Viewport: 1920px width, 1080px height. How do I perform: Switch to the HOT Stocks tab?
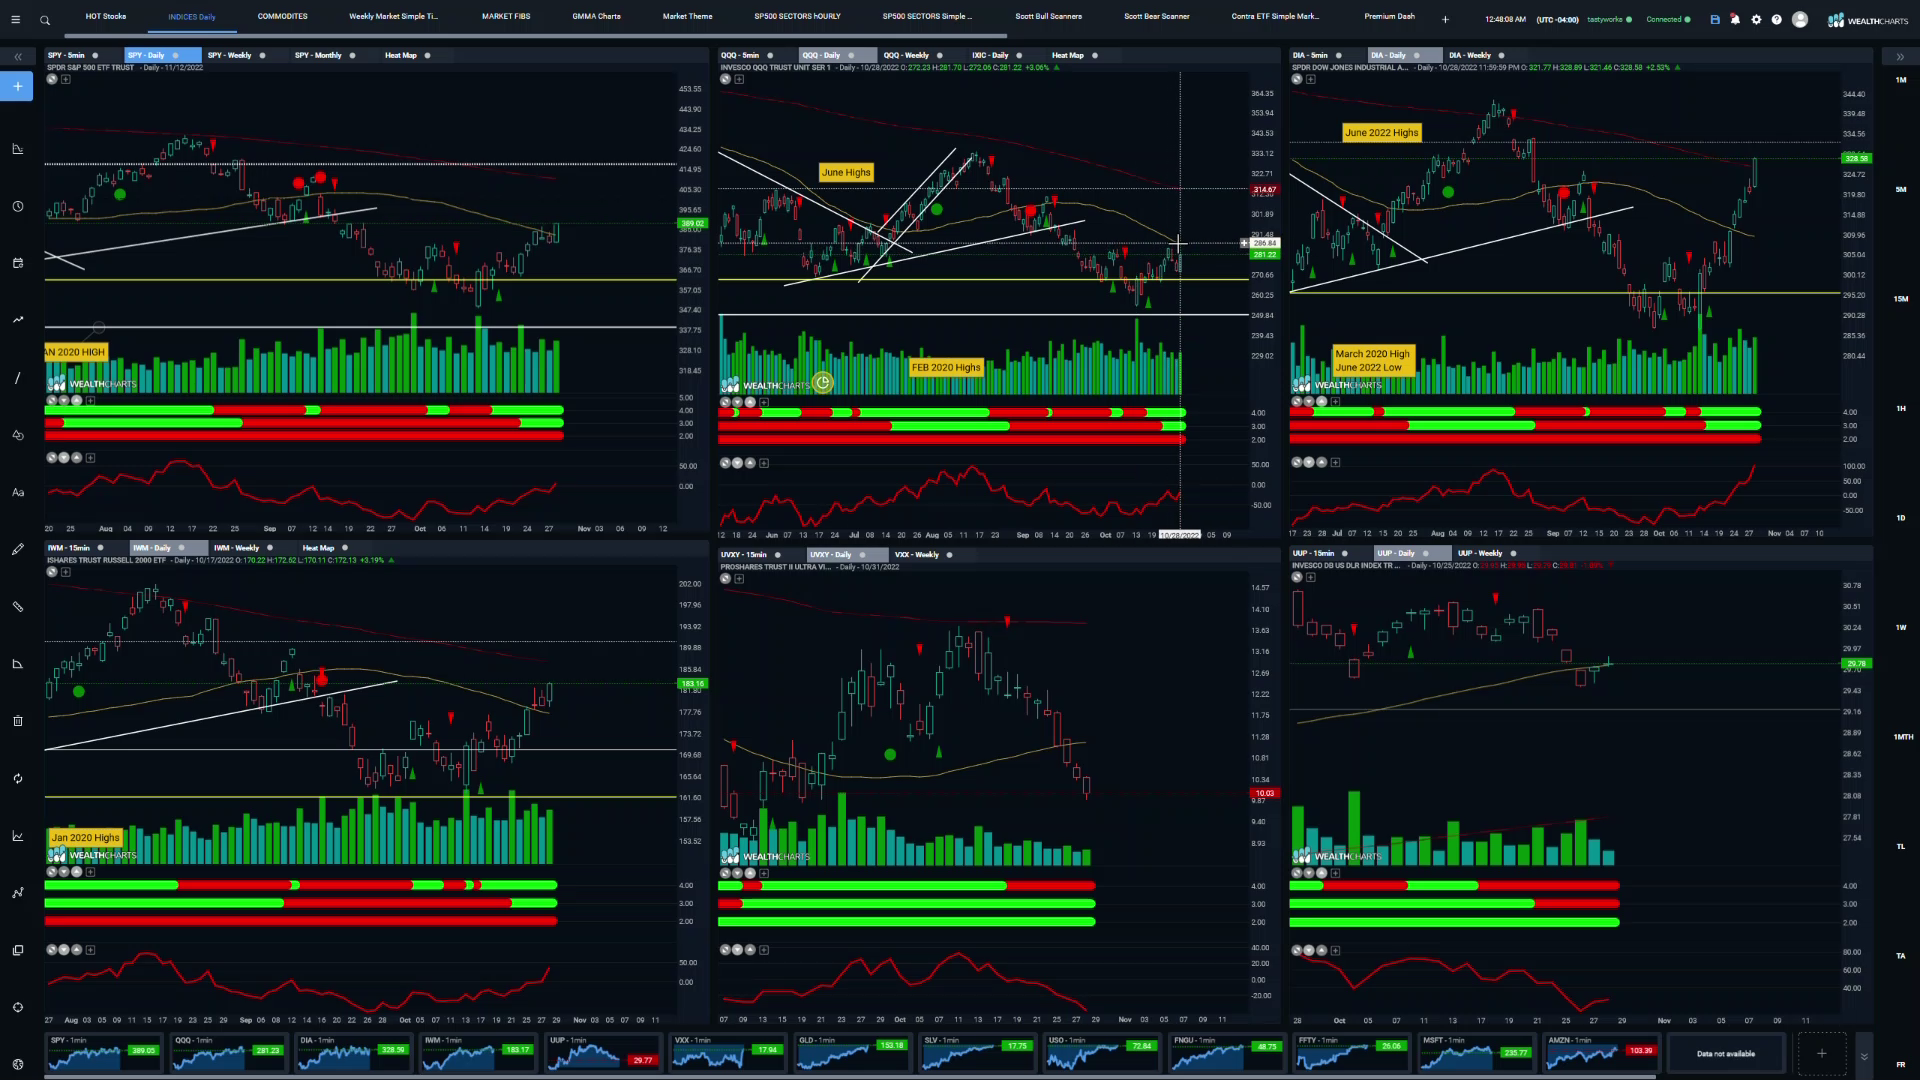pyautogui.click(x=106, y=17)
